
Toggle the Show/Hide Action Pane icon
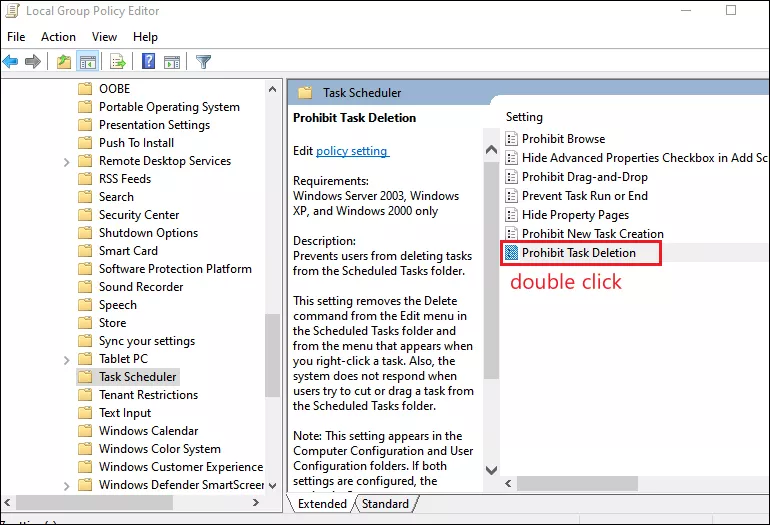click(172, 62)
